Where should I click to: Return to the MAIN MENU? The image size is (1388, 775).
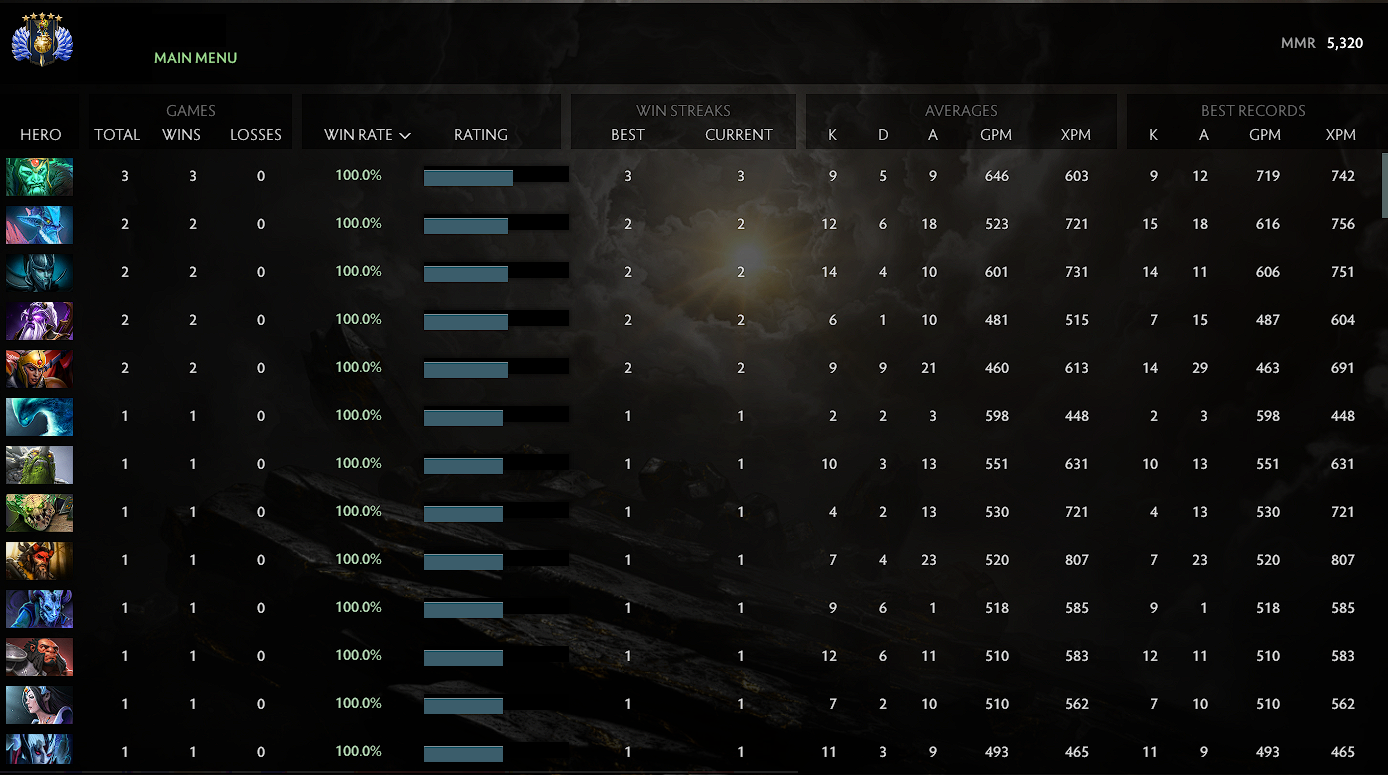click(x=196, y=58)
